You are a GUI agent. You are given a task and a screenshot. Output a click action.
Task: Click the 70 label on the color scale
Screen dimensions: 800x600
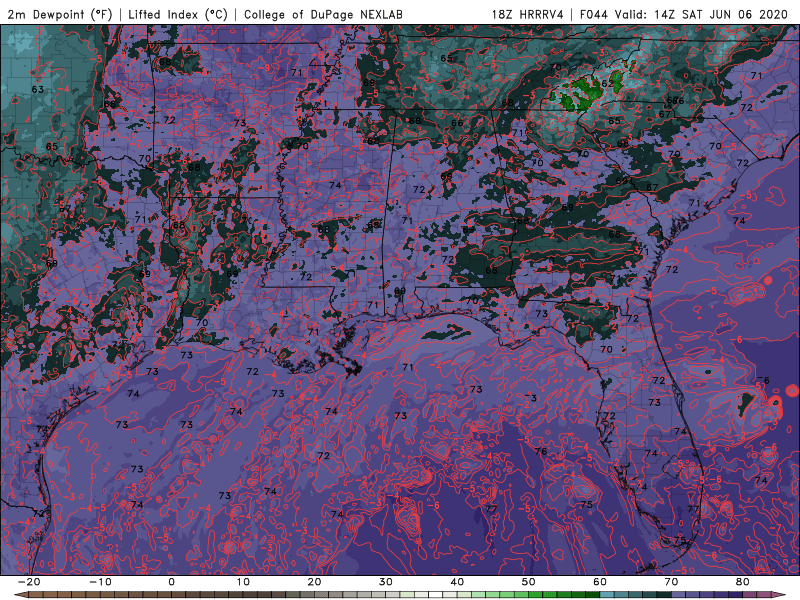pyautogui.click(x=671, y=582)
